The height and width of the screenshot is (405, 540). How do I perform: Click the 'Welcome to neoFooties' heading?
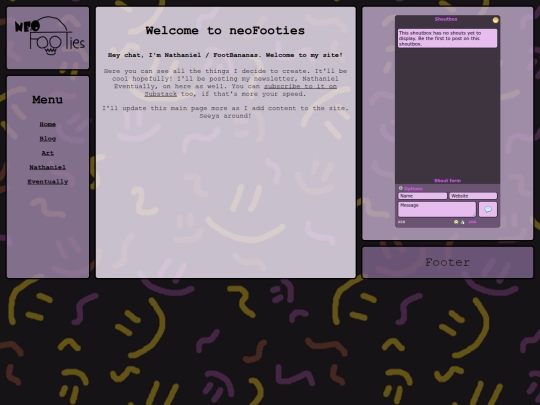click(x=225, y=31)
